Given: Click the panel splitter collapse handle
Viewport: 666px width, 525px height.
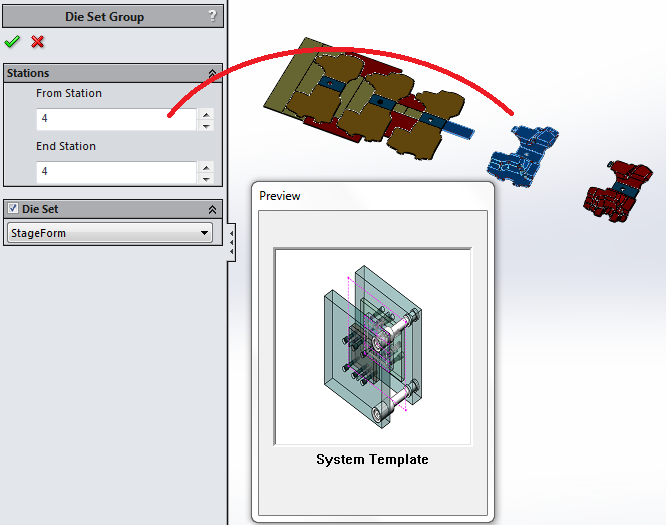Looking at the screenshot, I should tap(232, 240).
